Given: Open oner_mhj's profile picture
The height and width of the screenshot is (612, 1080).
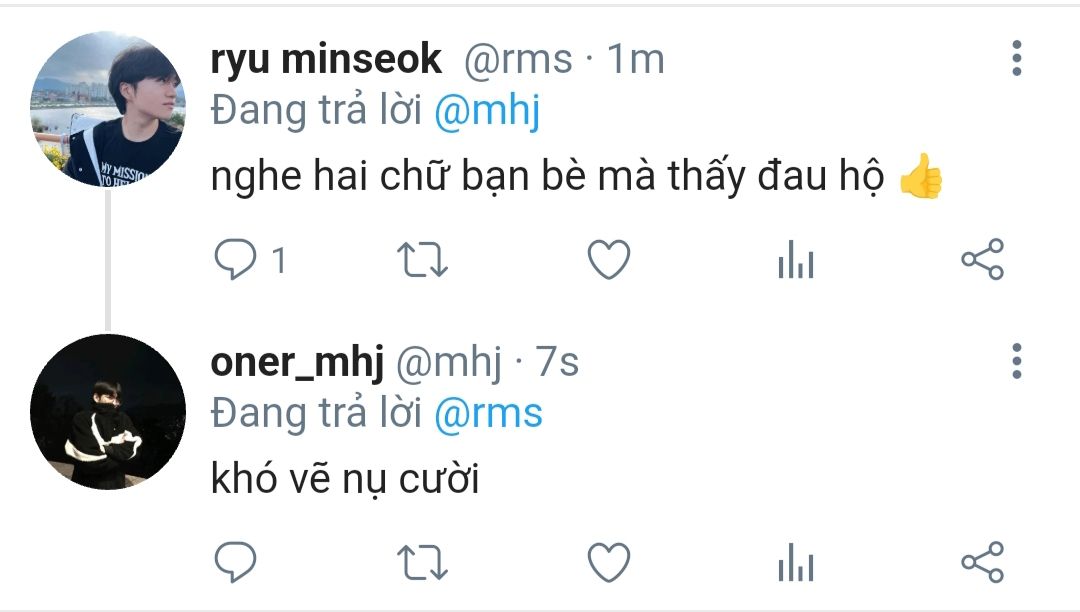Looking at the screenshot, I should click(x=108, y=412).
